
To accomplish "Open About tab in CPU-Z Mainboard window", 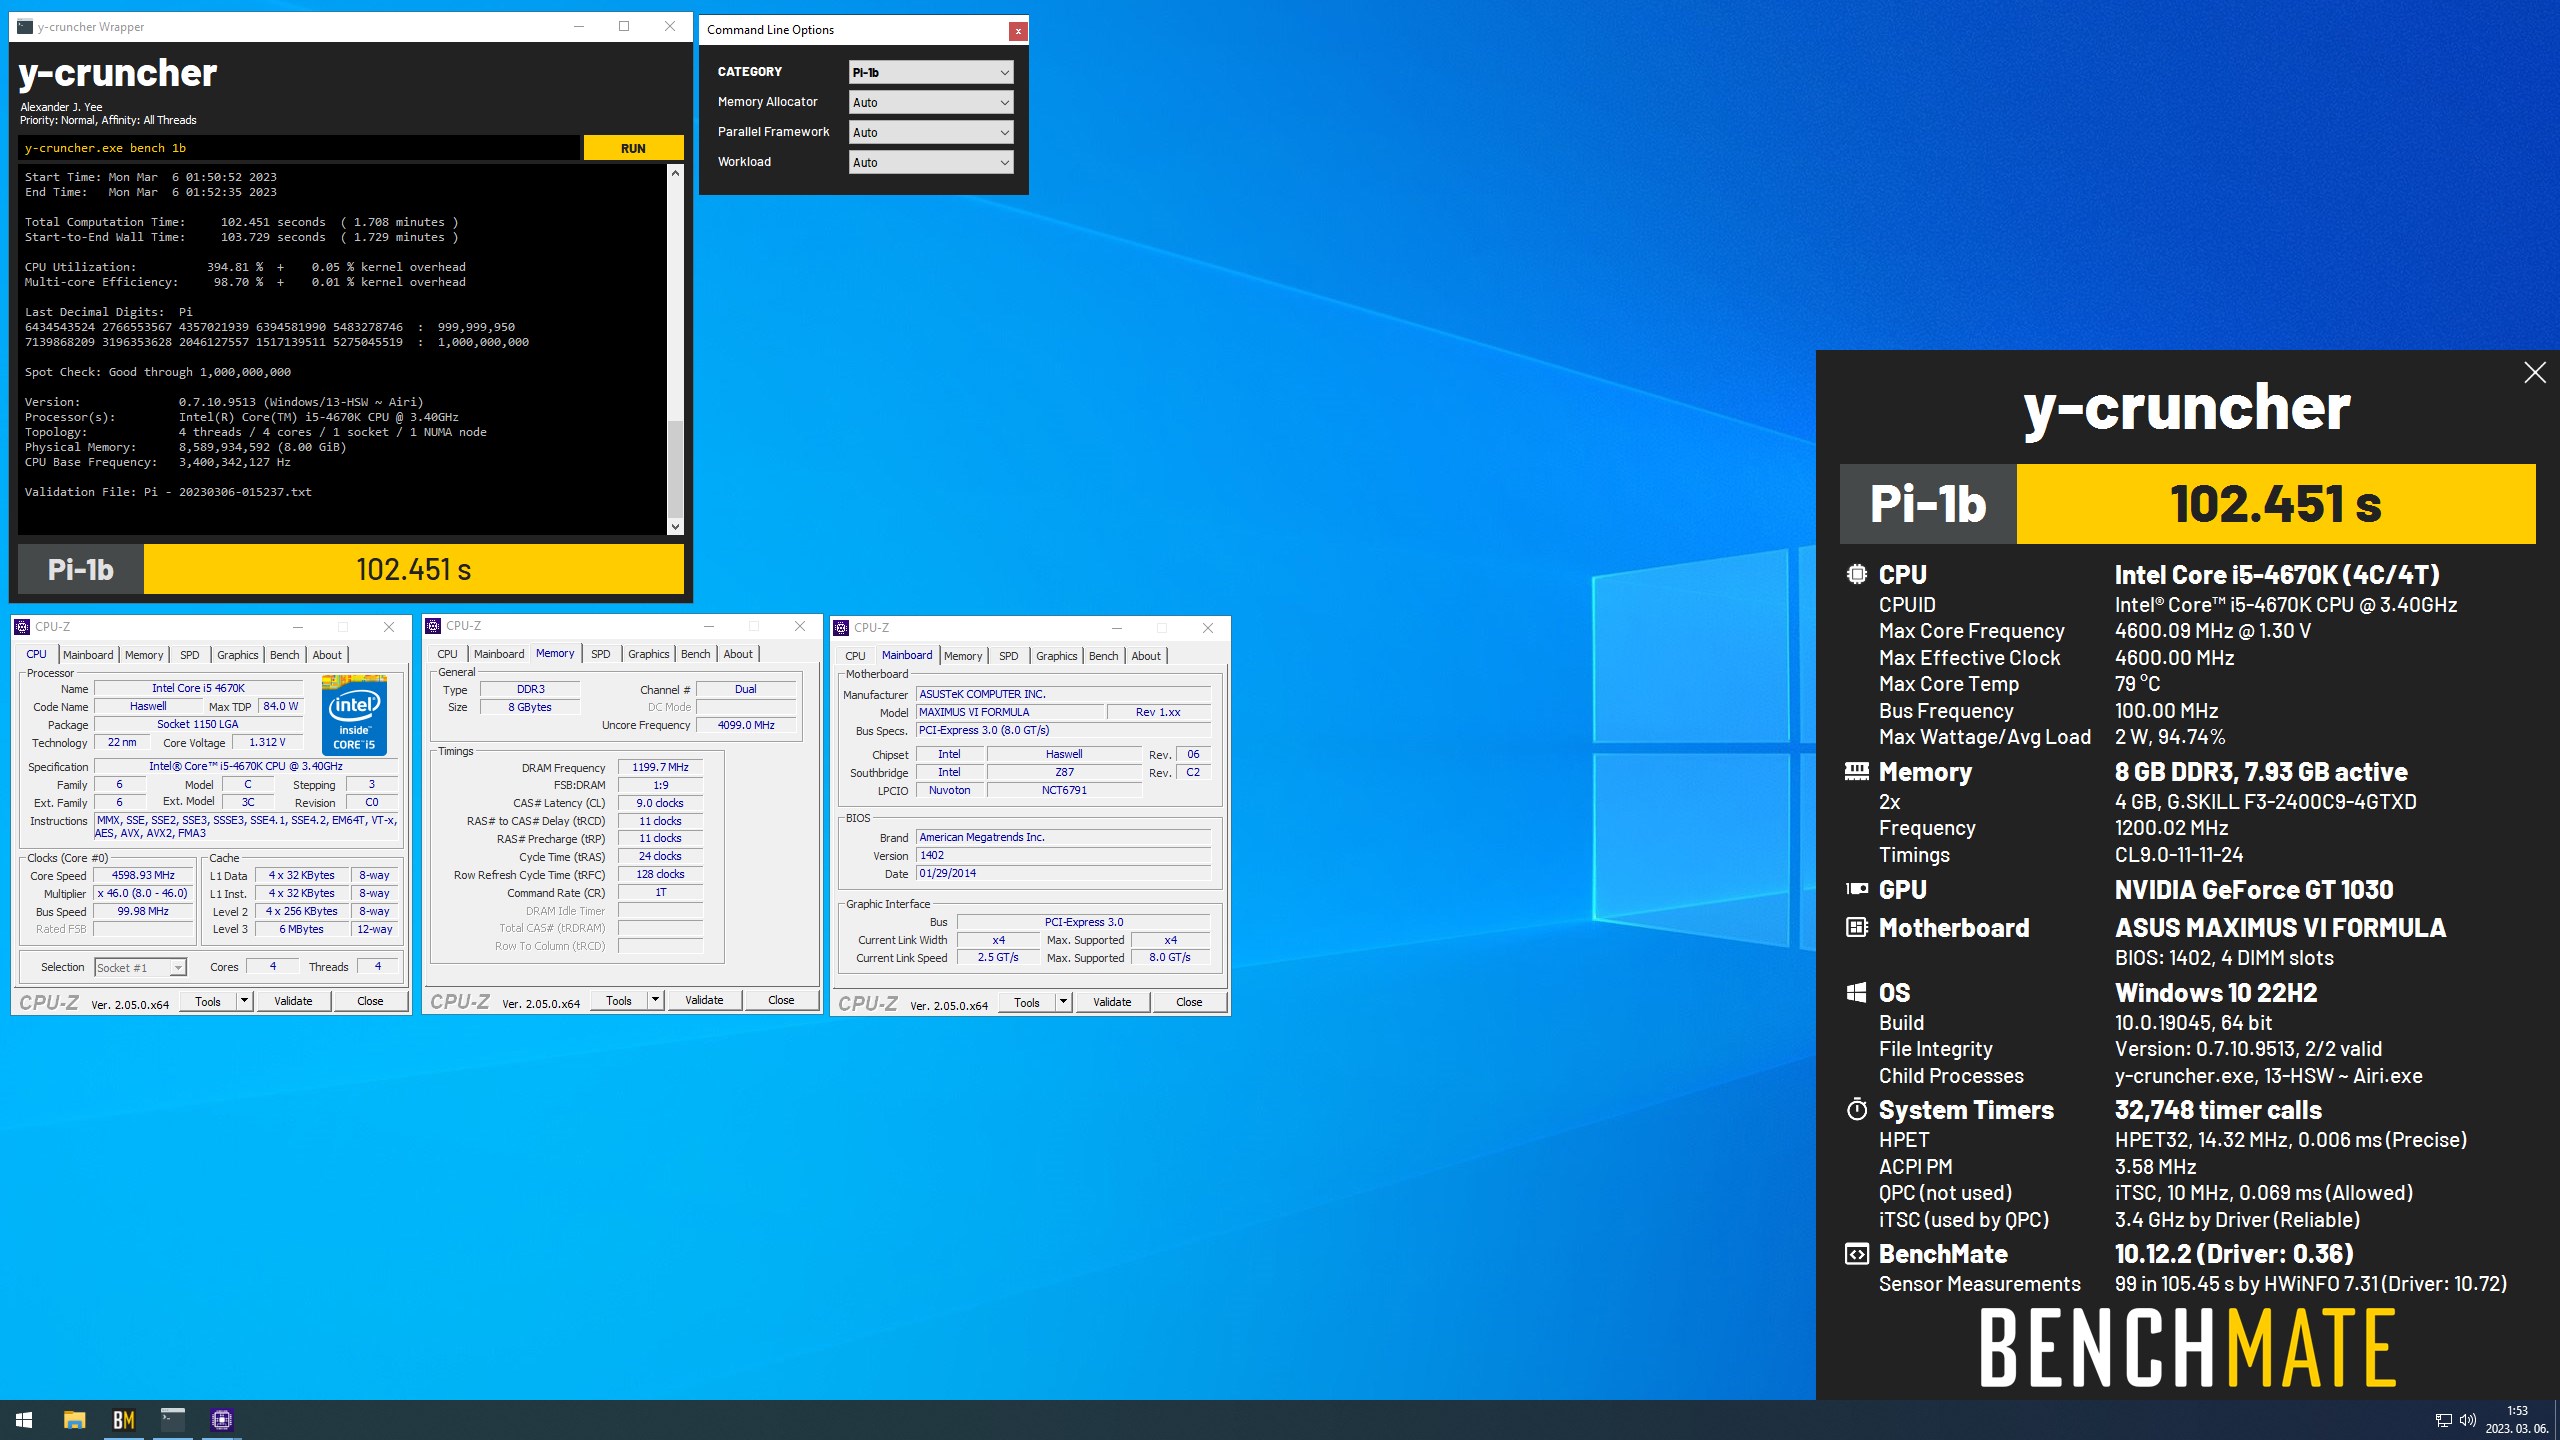I will 1146,656.
